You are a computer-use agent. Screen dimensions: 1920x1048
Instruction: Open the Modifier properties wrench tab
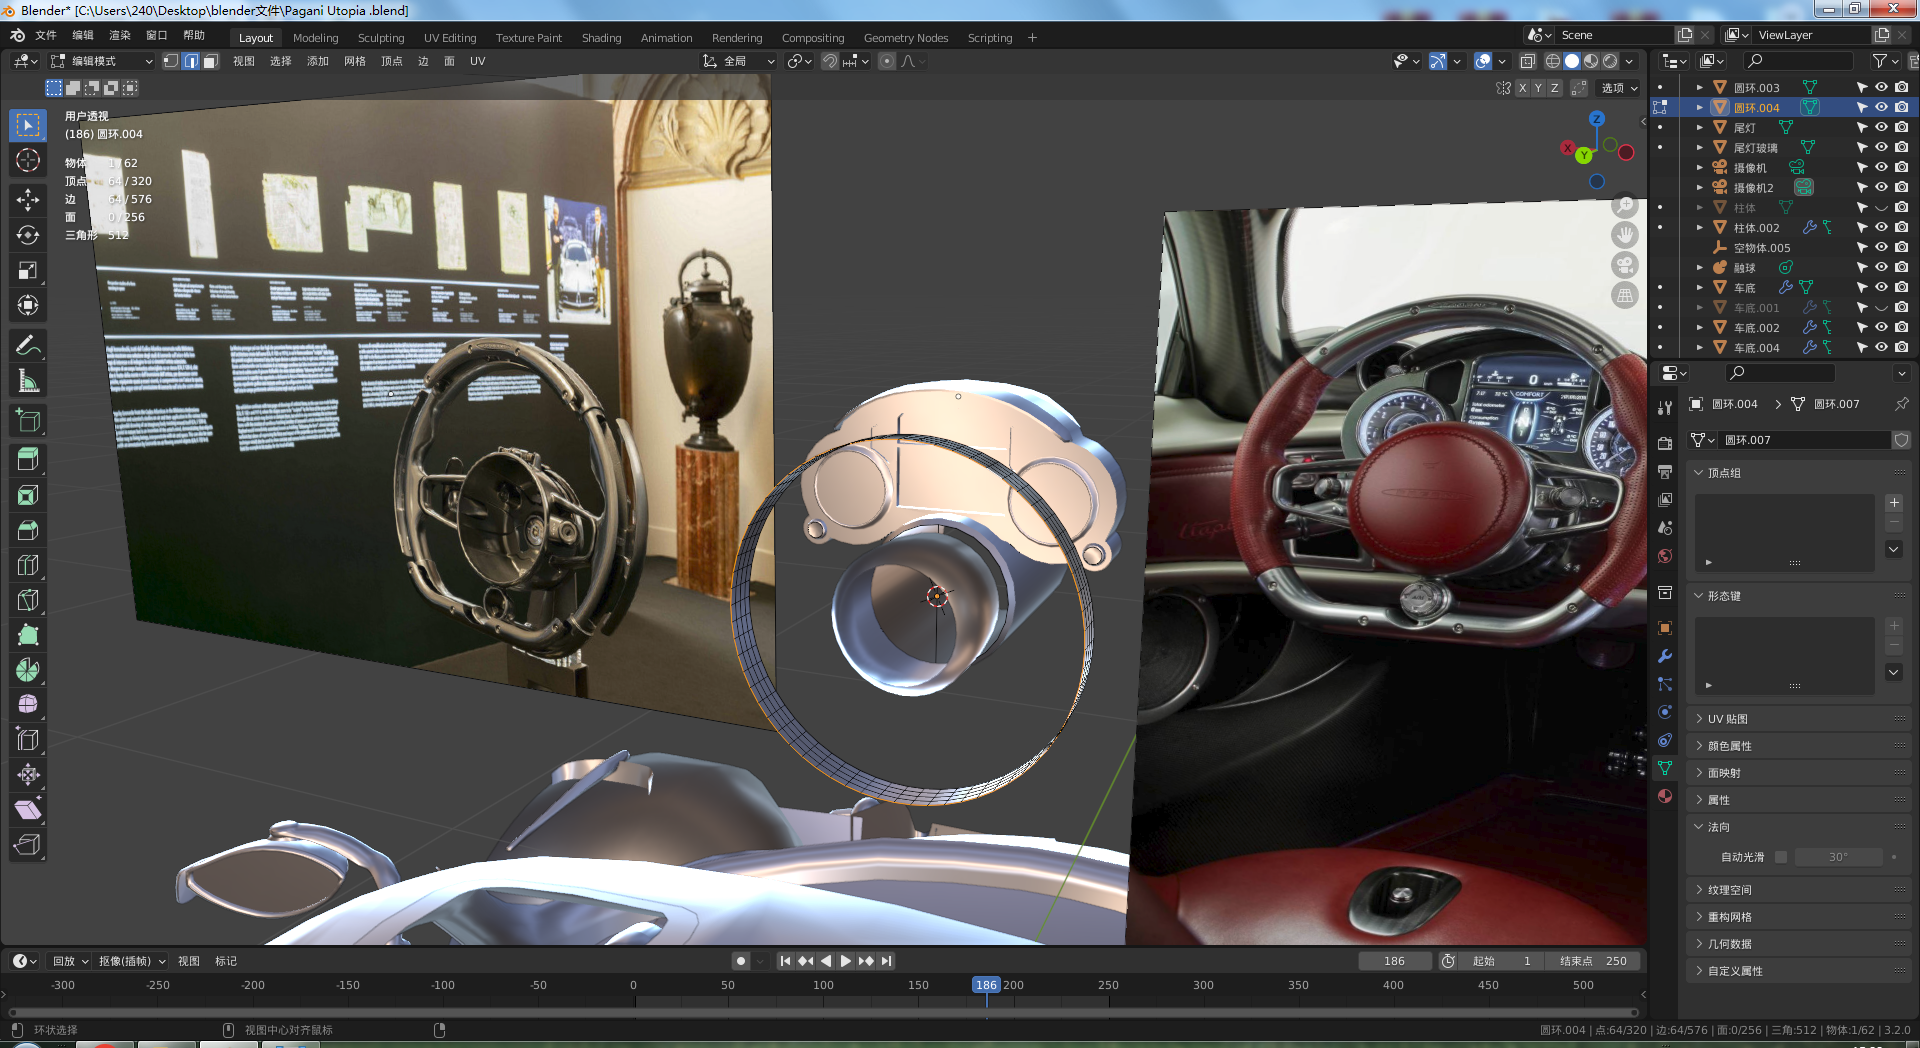pyautogui.click(x=1665, y=656)
